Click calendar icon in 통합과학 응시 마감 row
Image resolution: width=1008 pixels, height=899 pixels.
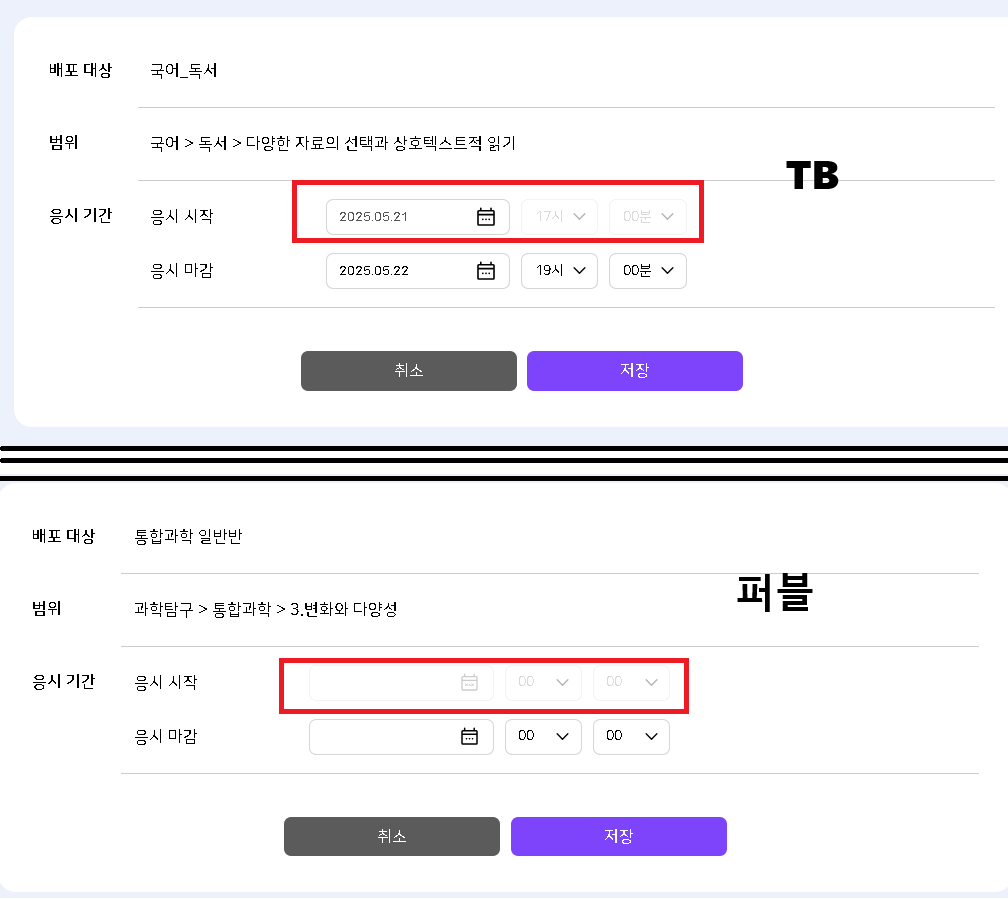469,737
